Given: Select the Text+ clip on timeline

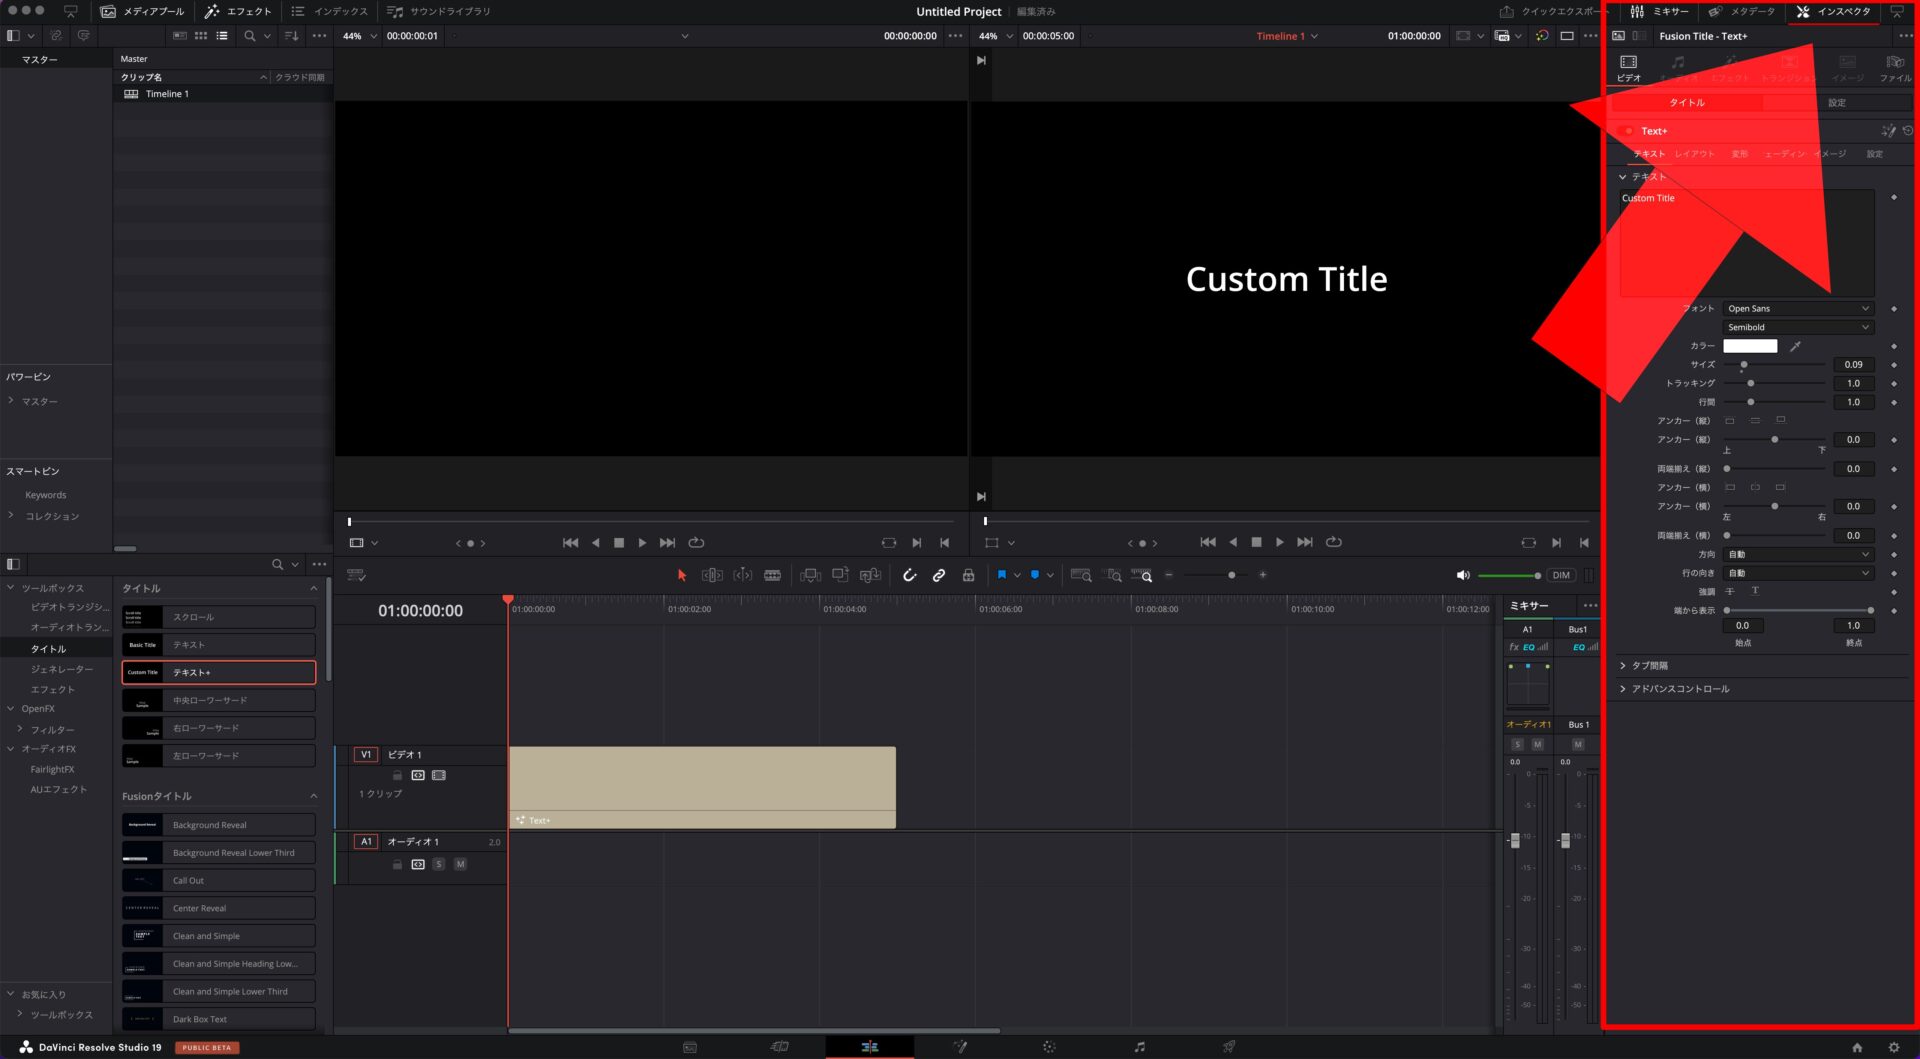Looking at the screenshot, I should [702, 787].
